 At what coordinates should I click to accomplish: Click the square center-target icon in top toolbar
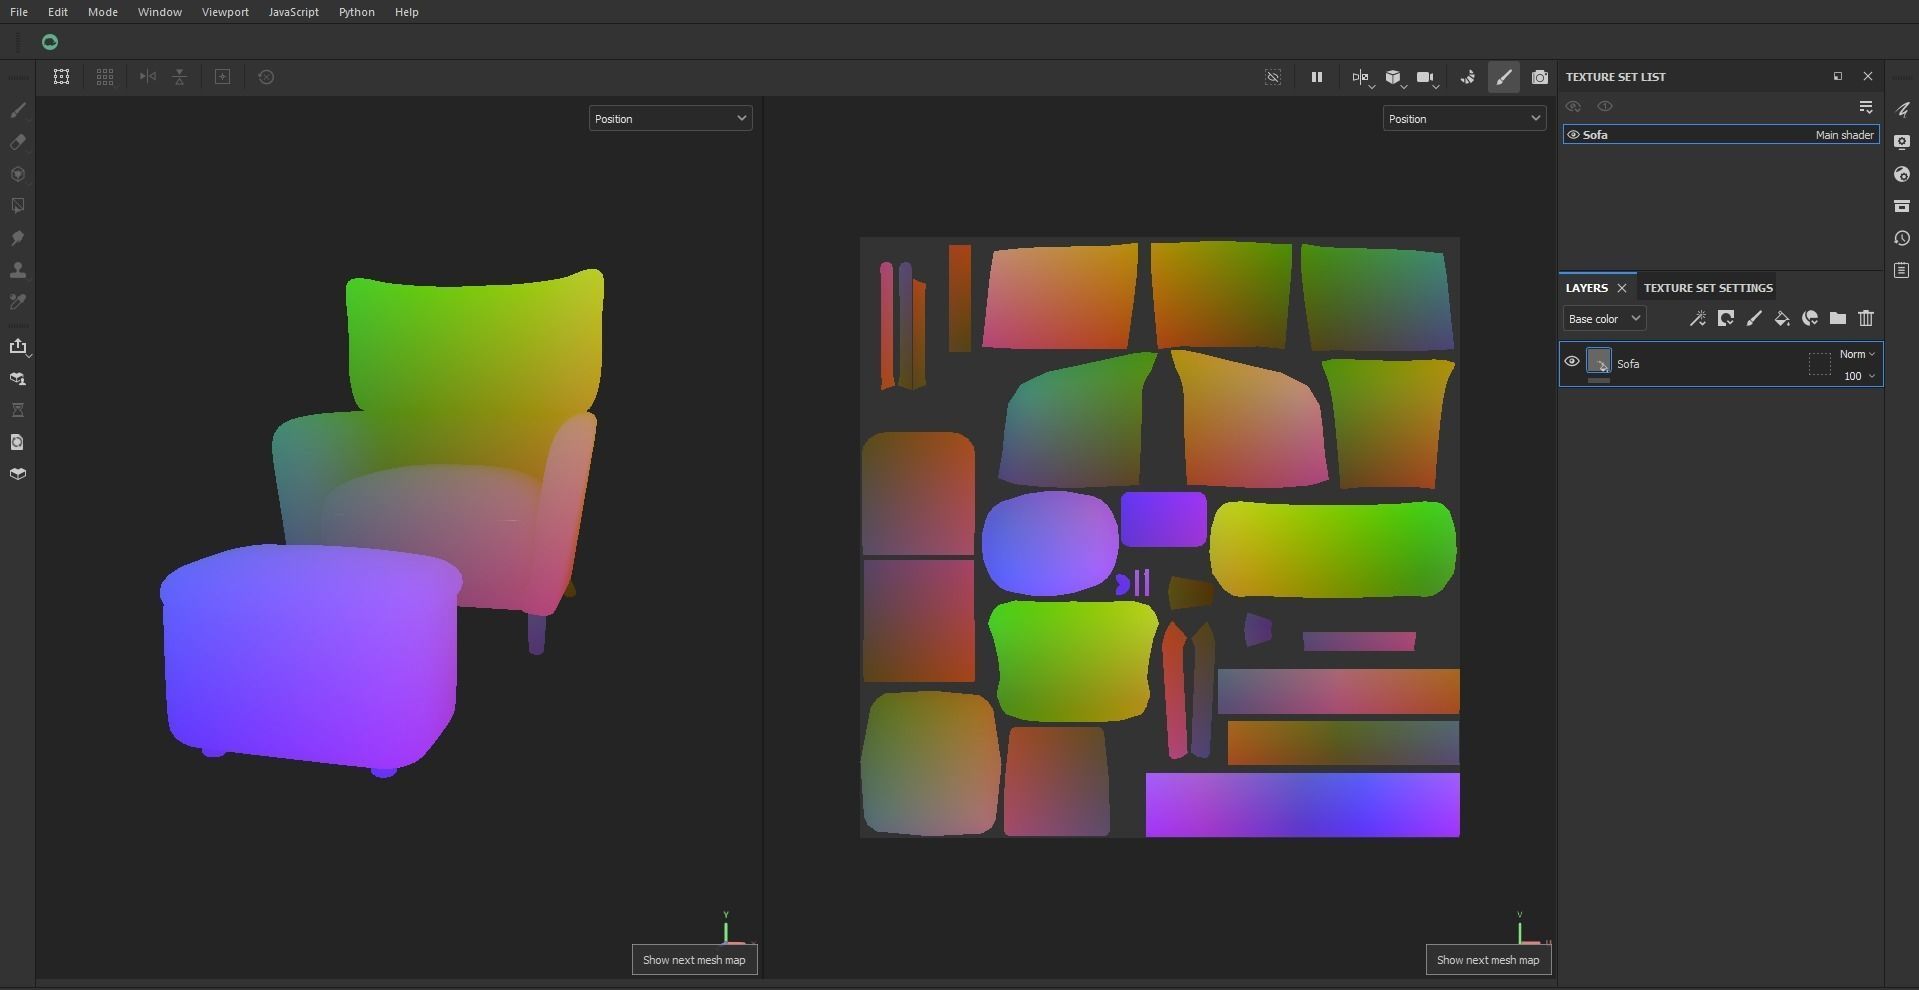click(x=223, y=77)
